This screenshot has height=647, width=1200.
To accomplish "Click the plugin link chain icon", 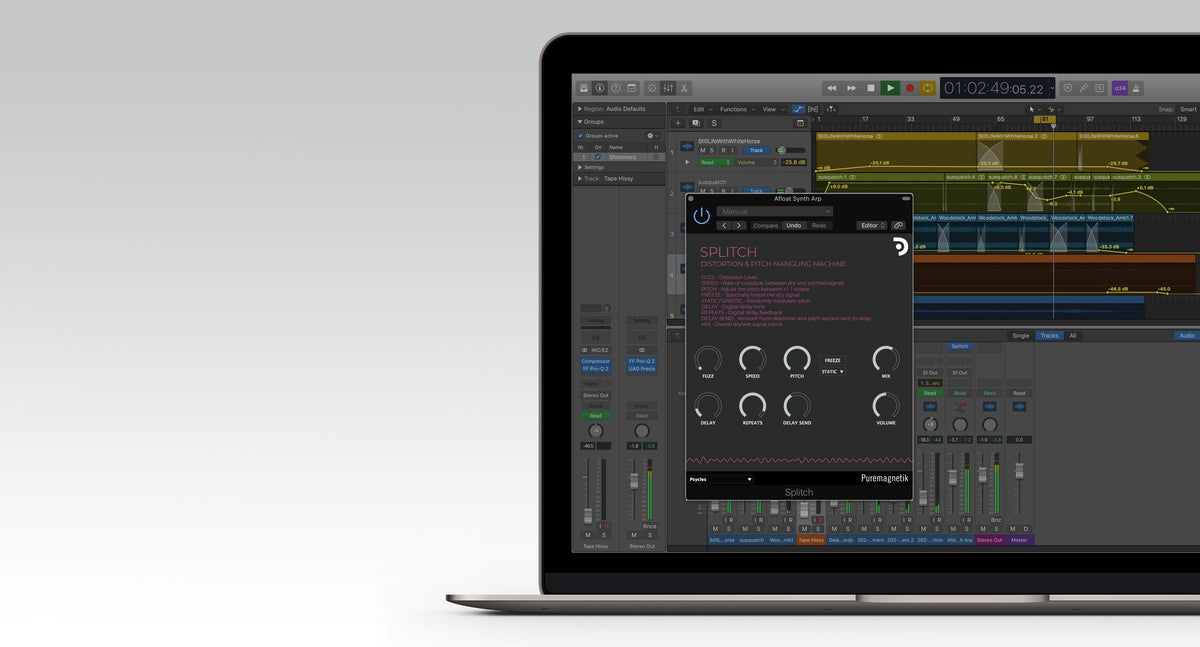I will coord(898,226).
